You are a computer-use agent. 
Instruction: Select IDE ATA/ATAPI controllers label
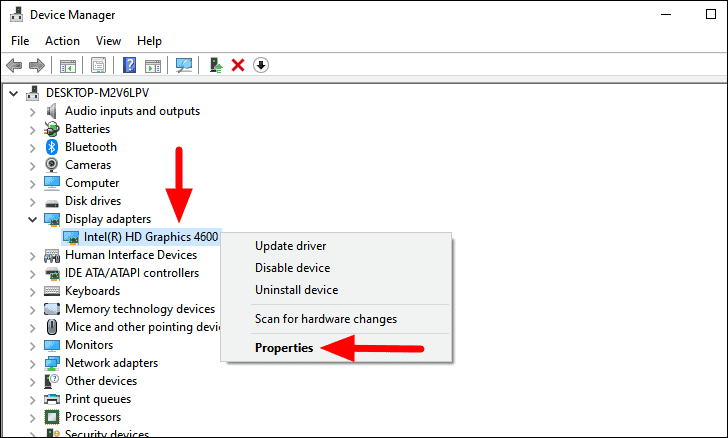point(132,273)
